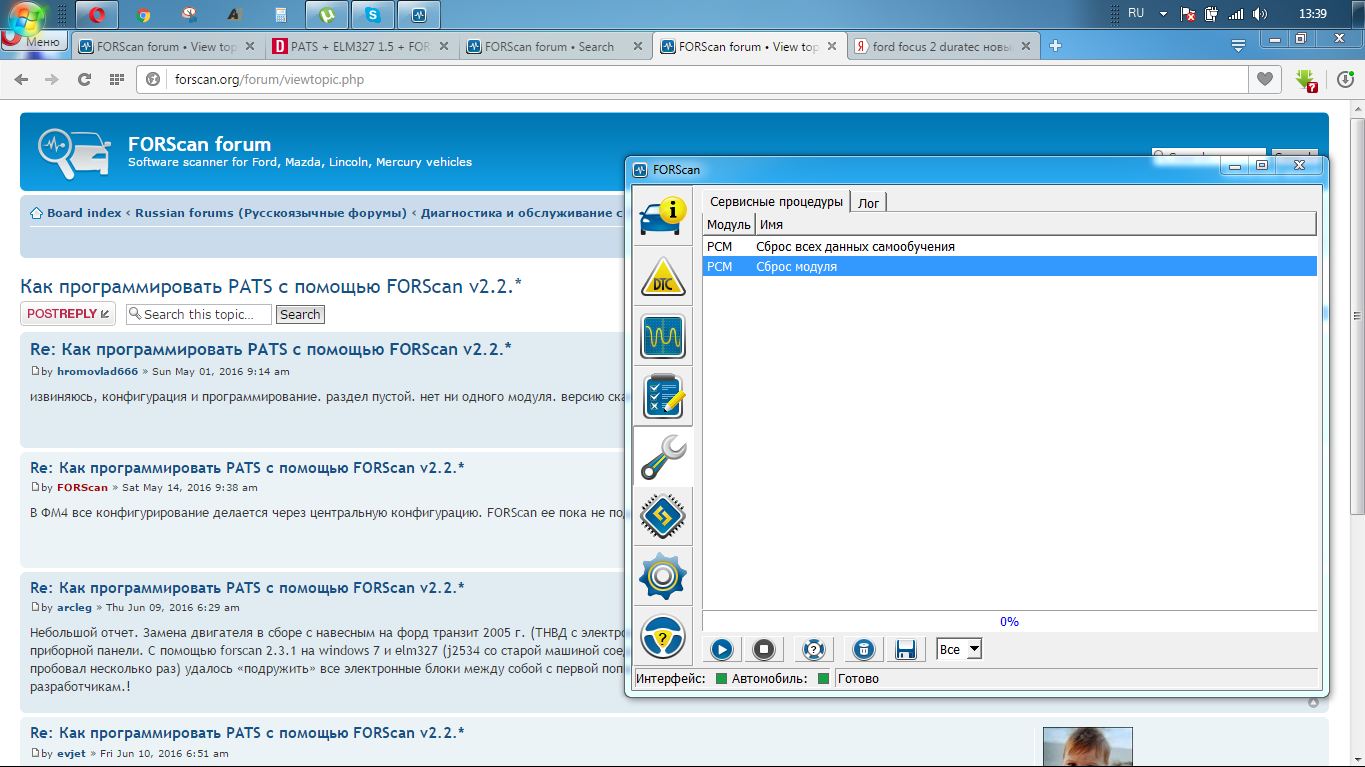The width and height of the screenshot is (1365, 767).
Task: Open RU language selector in system tray
Action: (1136, 14)
